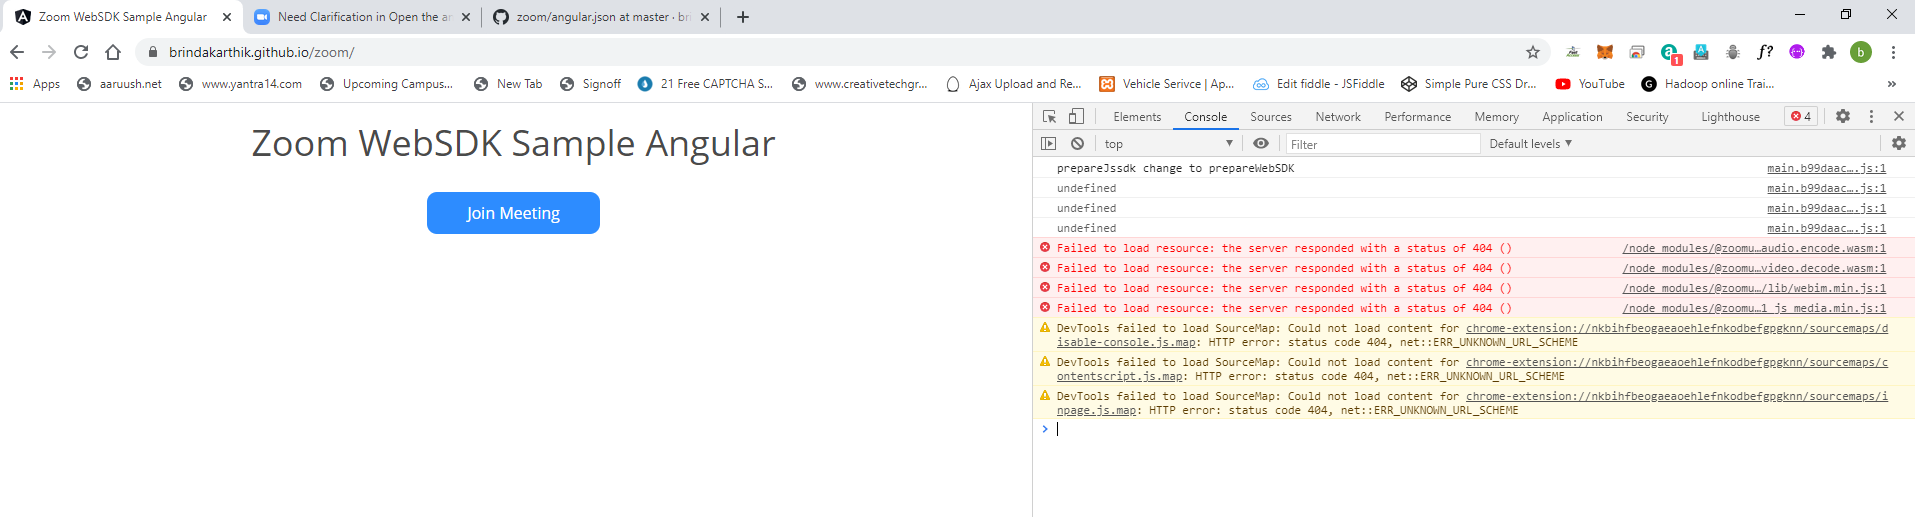
Task: Click the live expression eye icon
Action: pyautogui.click(x=1261, y=144)
